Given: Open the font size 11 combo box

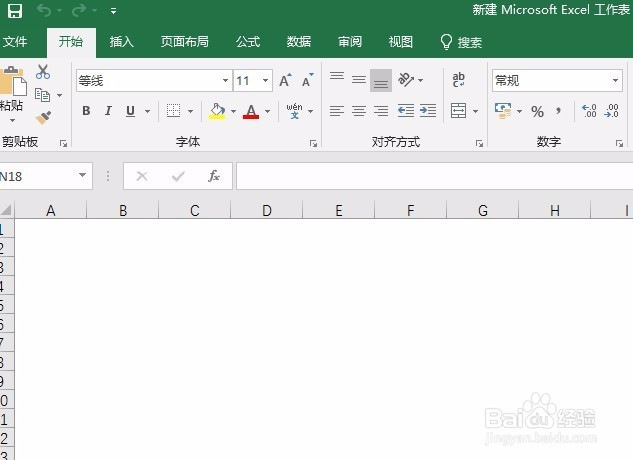Looking at the screenshot, I should [x=253, y=80].
